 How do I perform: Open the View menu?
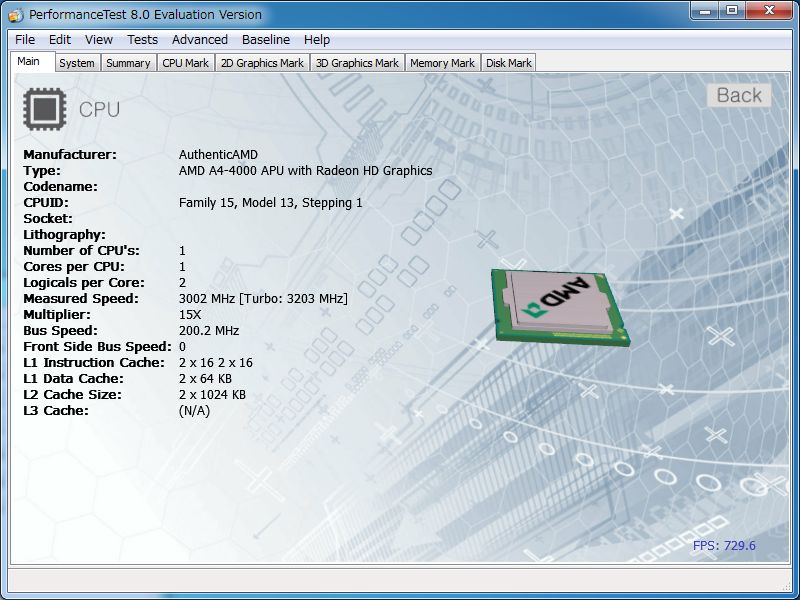(98, 40)
